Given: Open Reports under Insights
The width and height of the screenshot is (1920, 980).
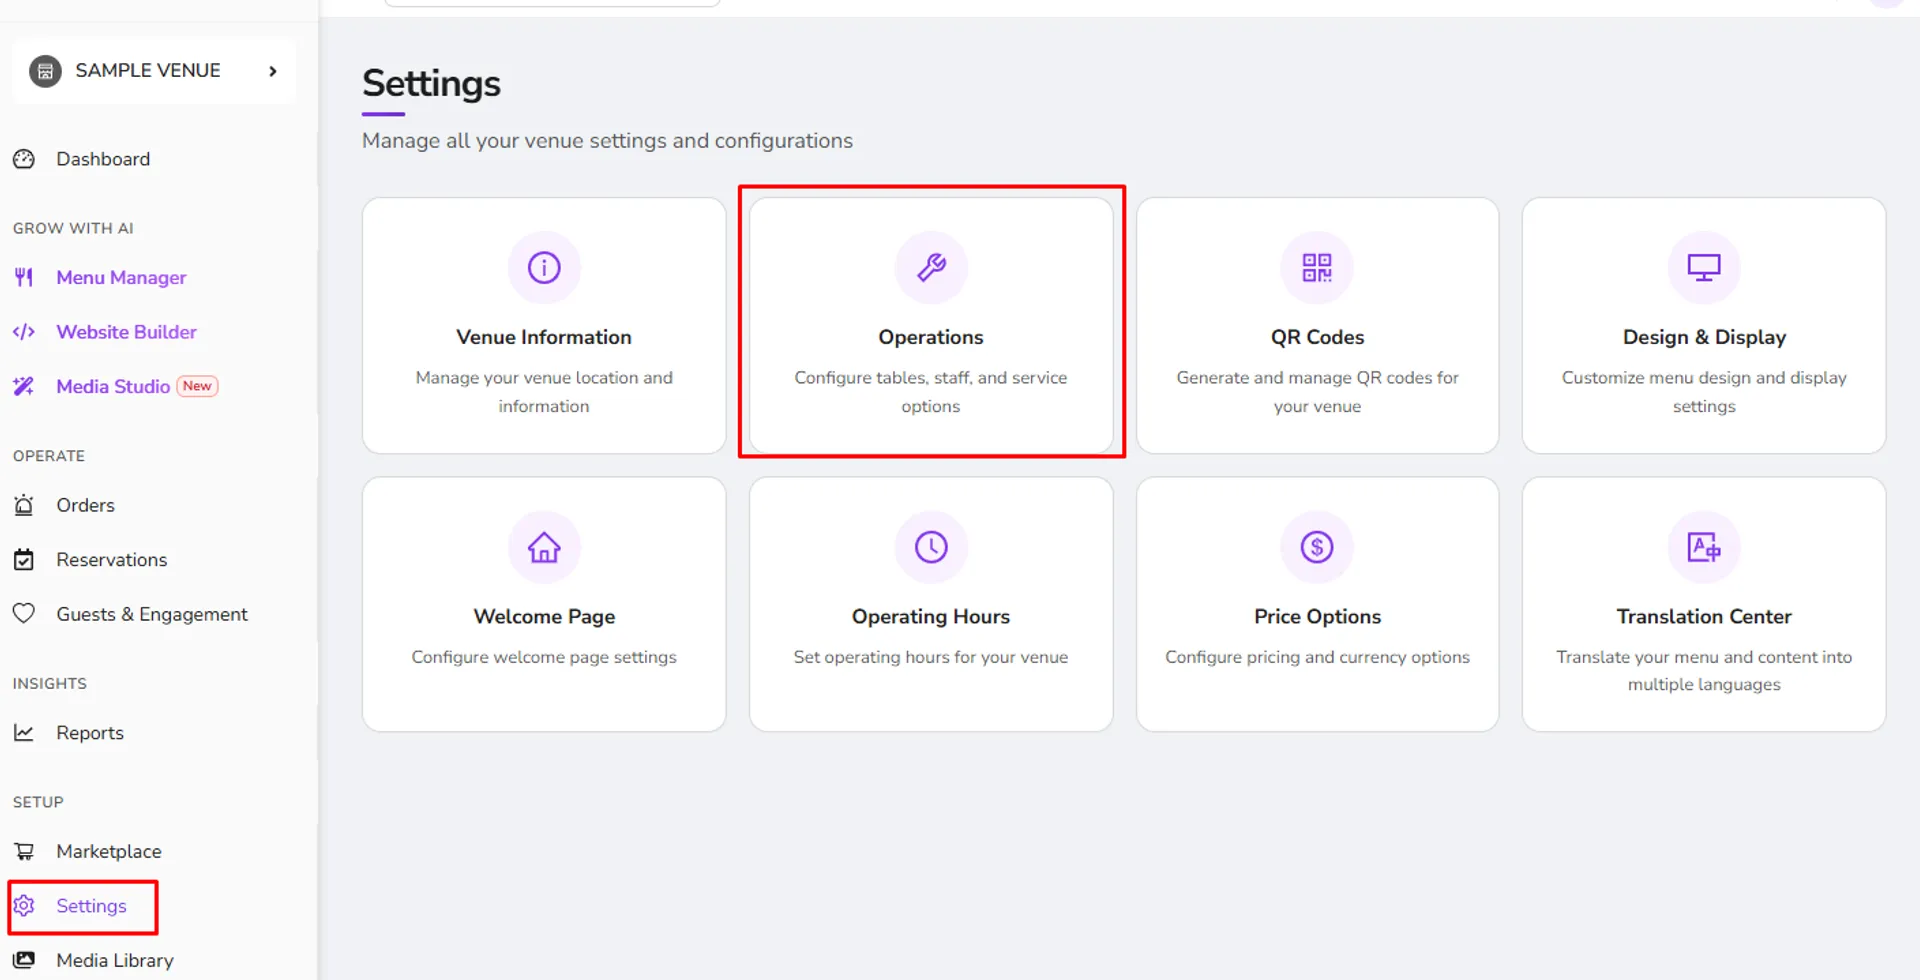Looking at the screenshot, I should click(x=90, y=733).
